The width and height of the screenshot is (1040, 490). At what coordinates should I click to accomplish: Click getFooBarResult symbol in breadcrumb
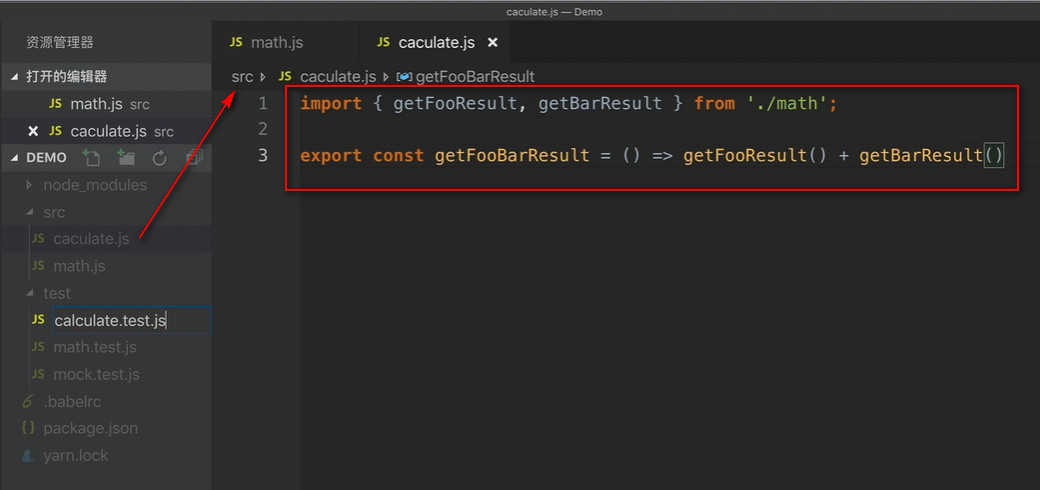point(475,77)
